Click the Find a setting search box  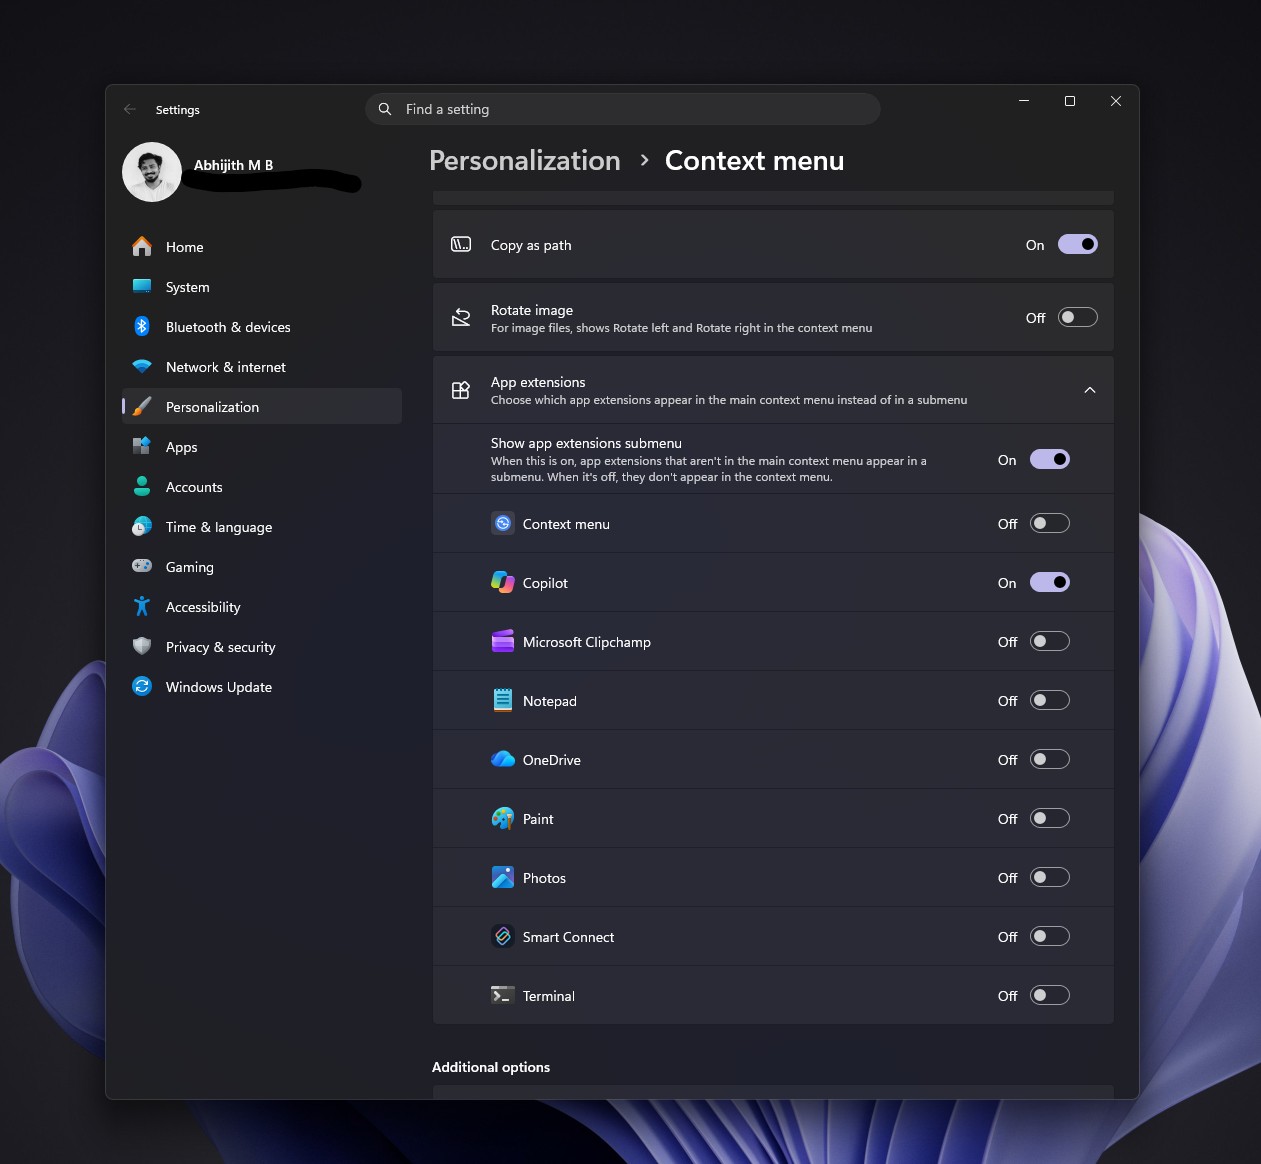pyautogui.click(x=623, y=109)
